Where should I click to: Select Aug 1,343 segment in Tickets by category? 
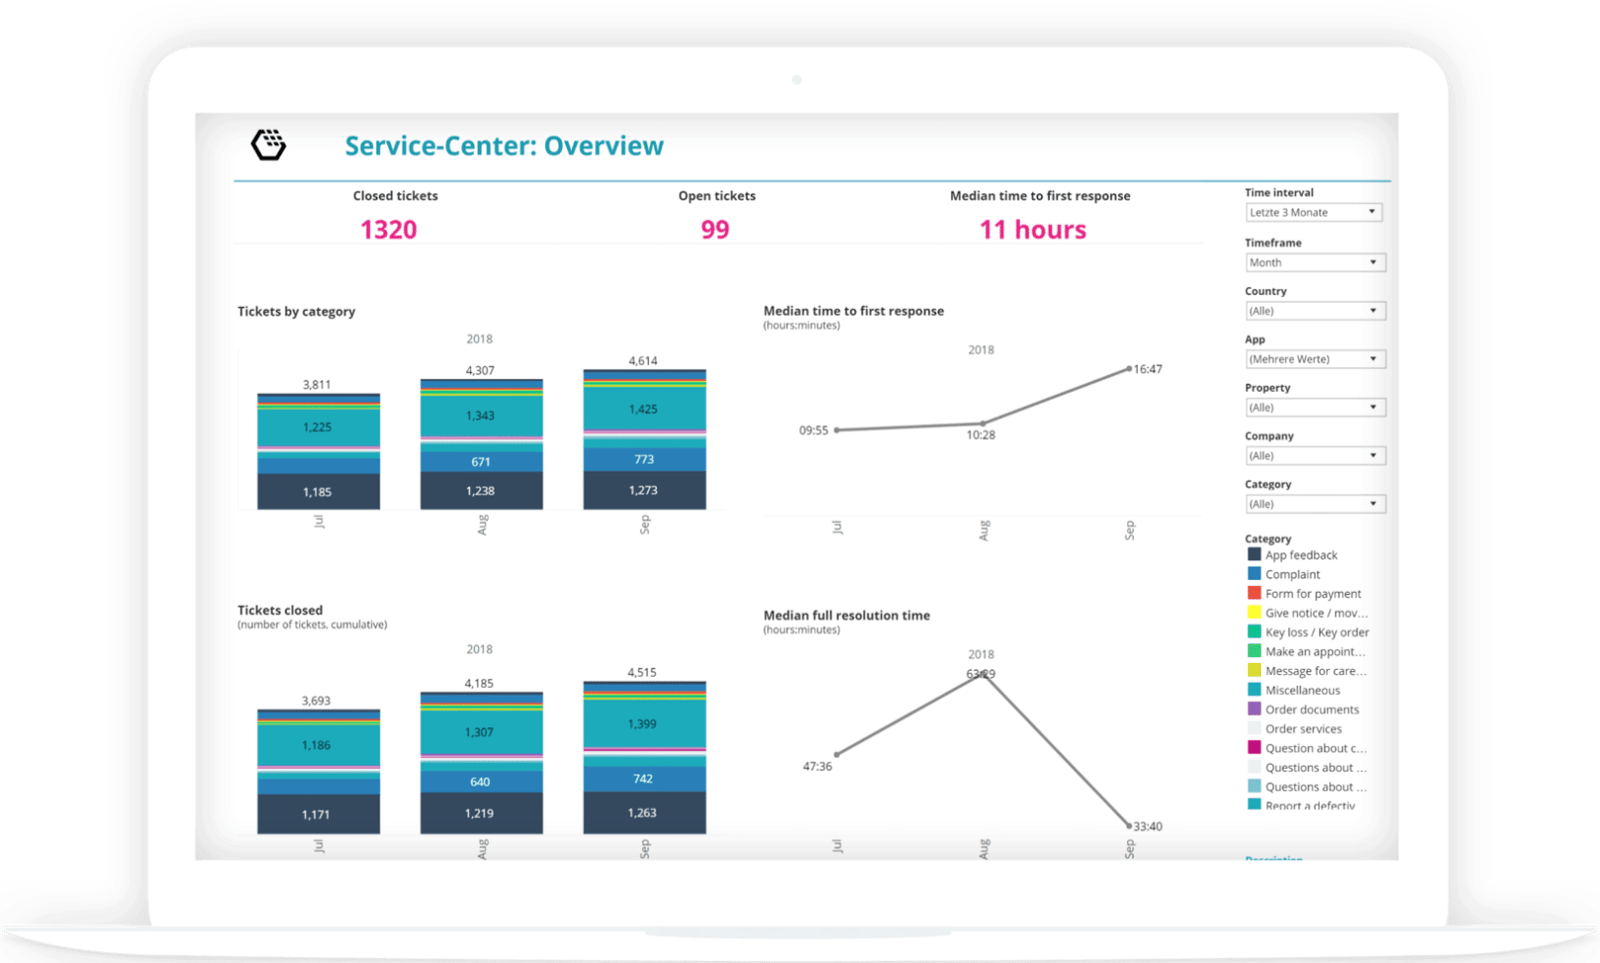pyautogui.click(x=481, y=416)
